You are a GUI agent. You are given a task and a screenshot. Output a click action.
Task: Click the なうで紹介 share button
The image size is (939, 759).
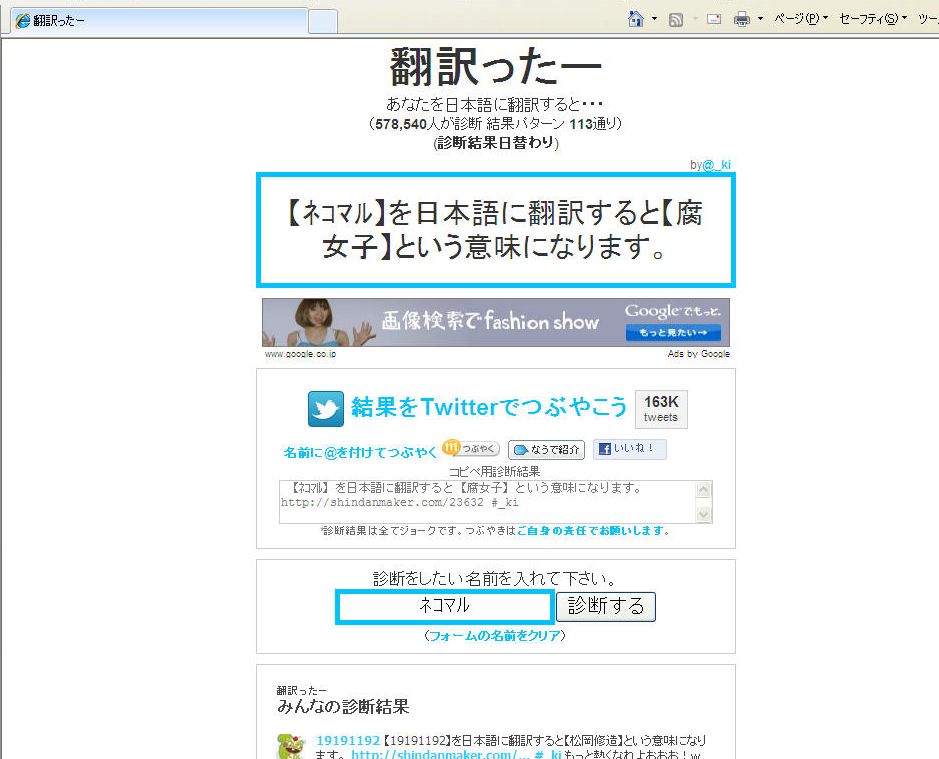(546, 450)
